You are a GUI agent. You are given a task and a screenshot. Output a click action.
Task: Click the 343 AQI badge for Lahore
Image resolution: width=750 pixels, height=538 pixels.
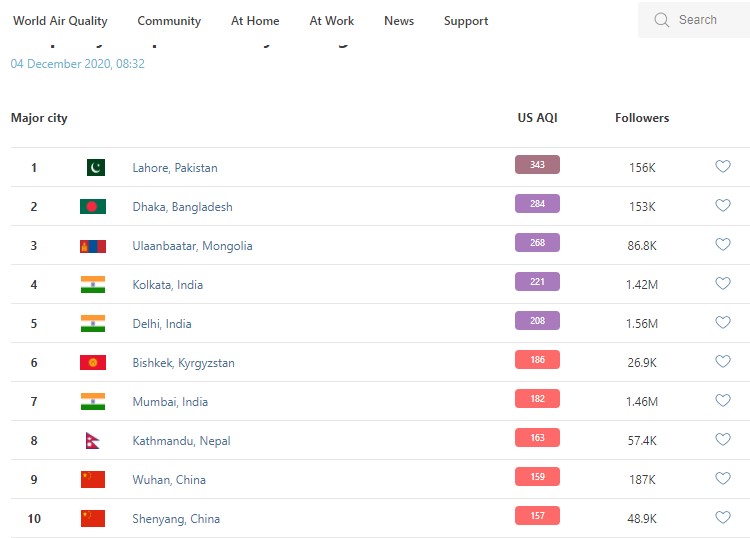click(x=537, y=166)
